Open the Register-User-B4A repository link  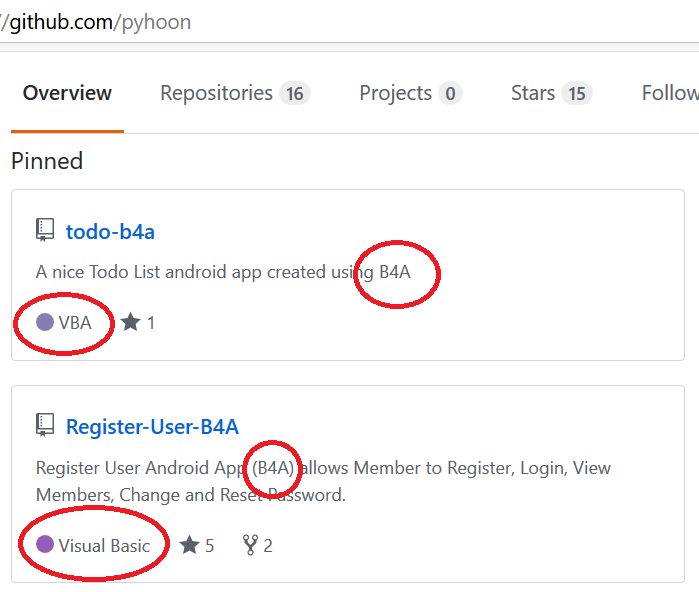tap(152, 427)
